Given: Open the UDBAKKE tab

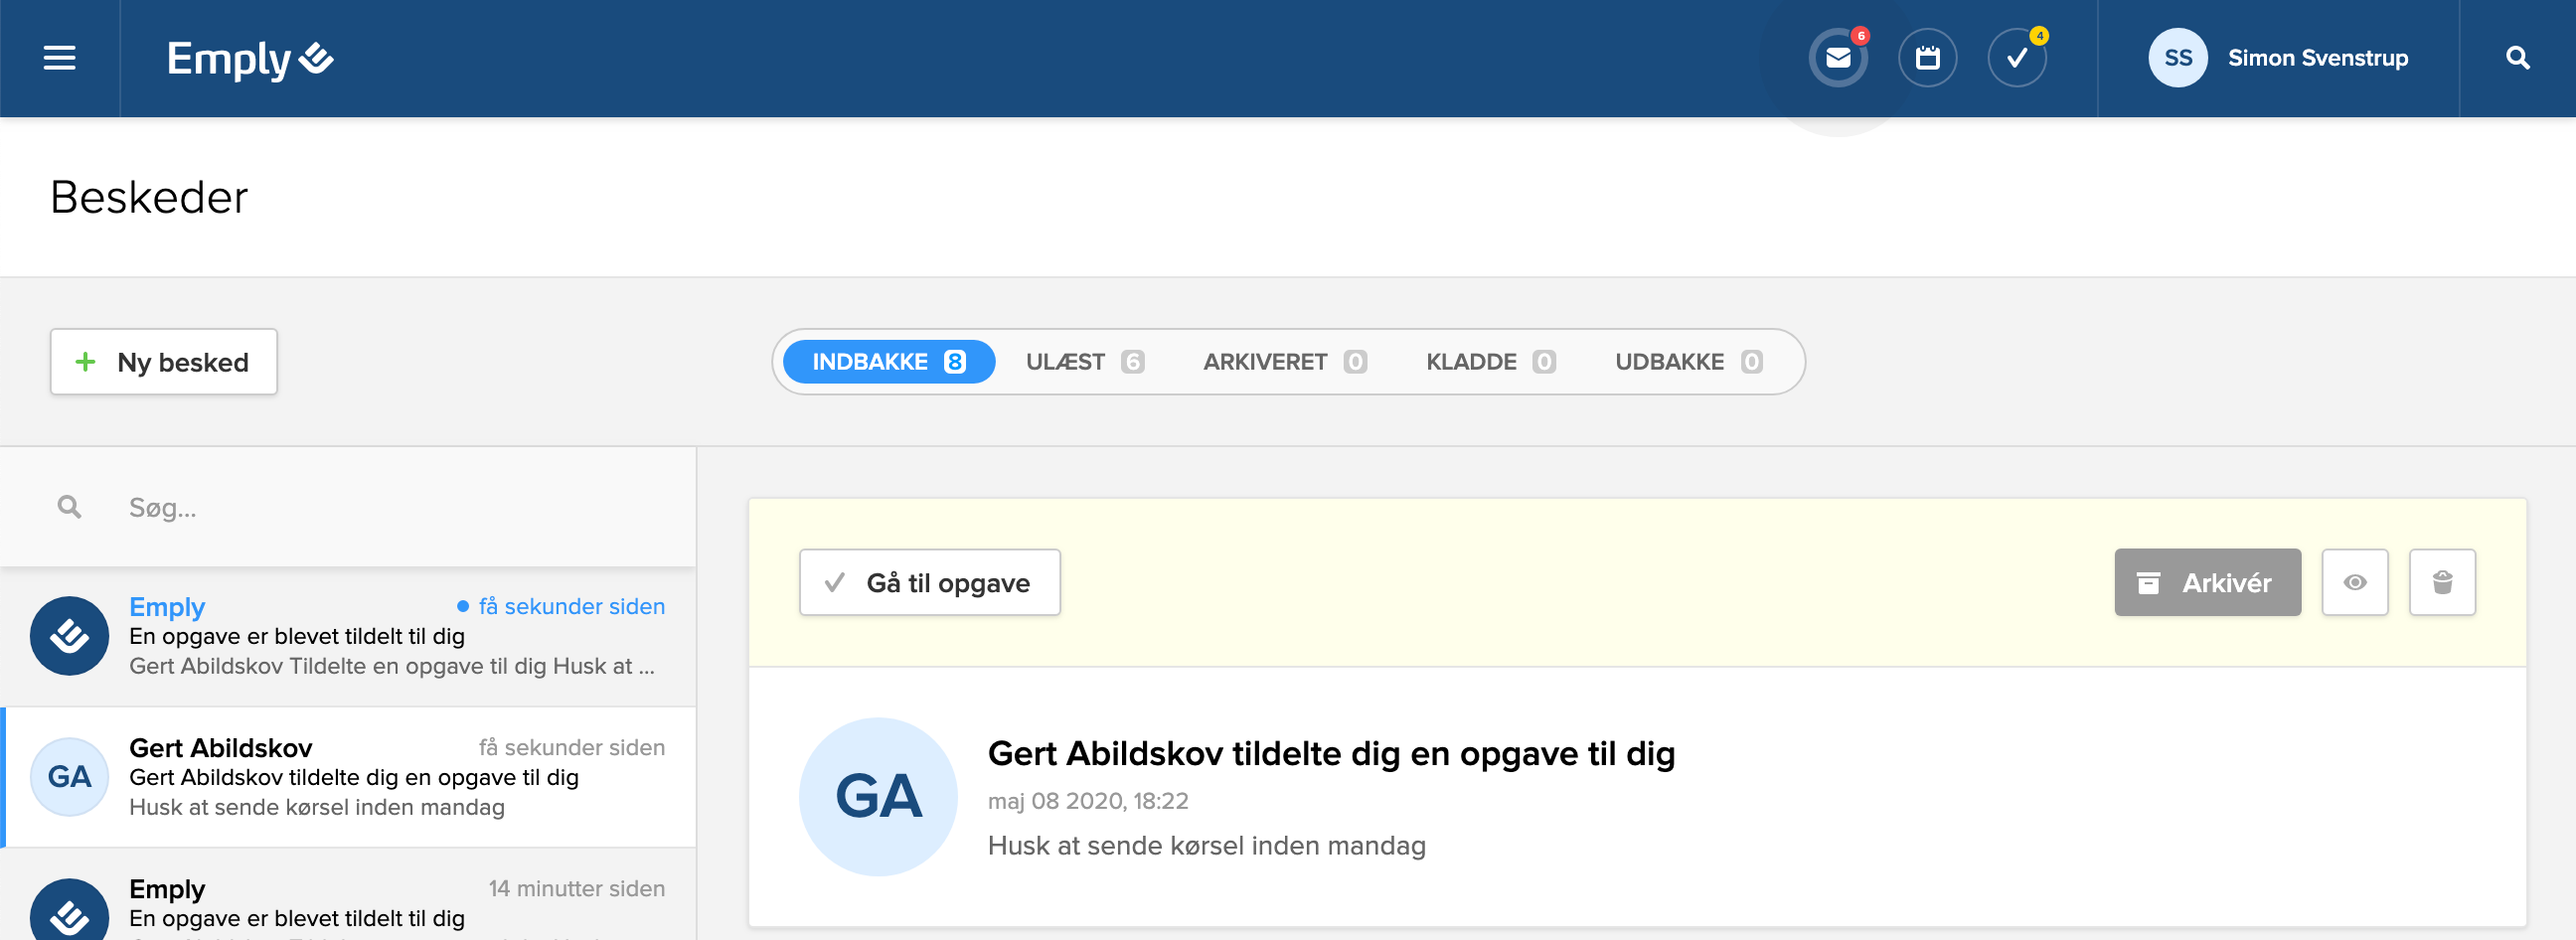Looking at the screenshot, I should click(1688, 362).
